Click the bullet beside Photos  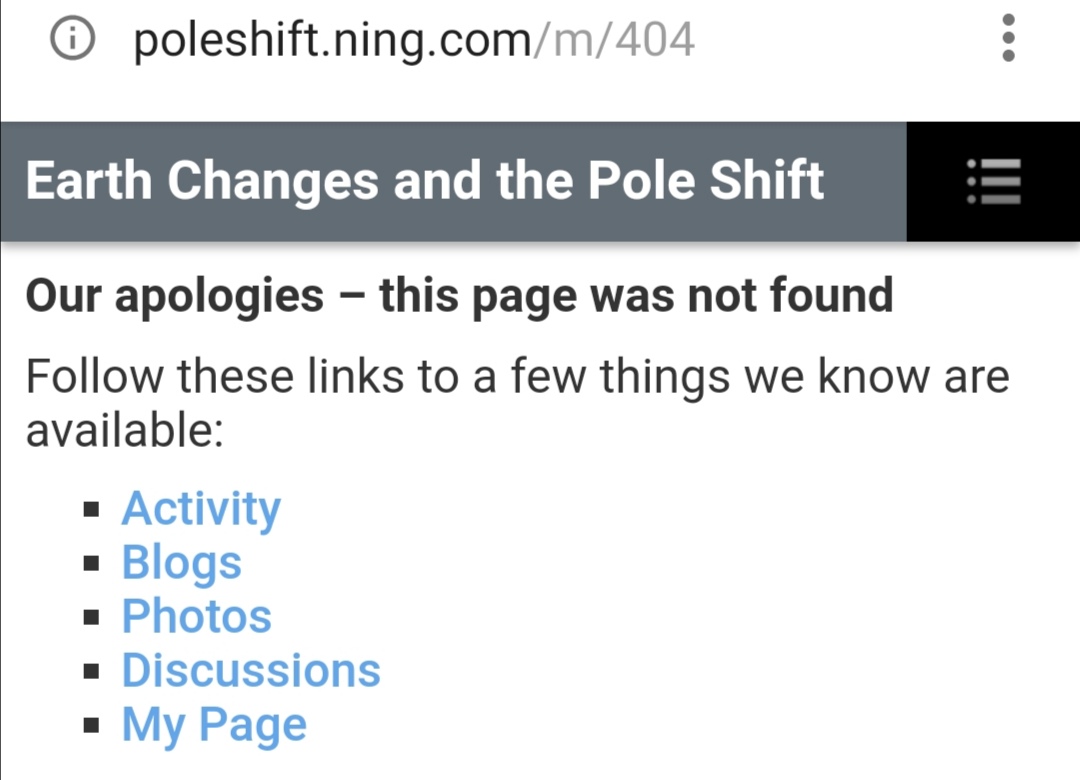pyautogui.click(x=91, y=617)
